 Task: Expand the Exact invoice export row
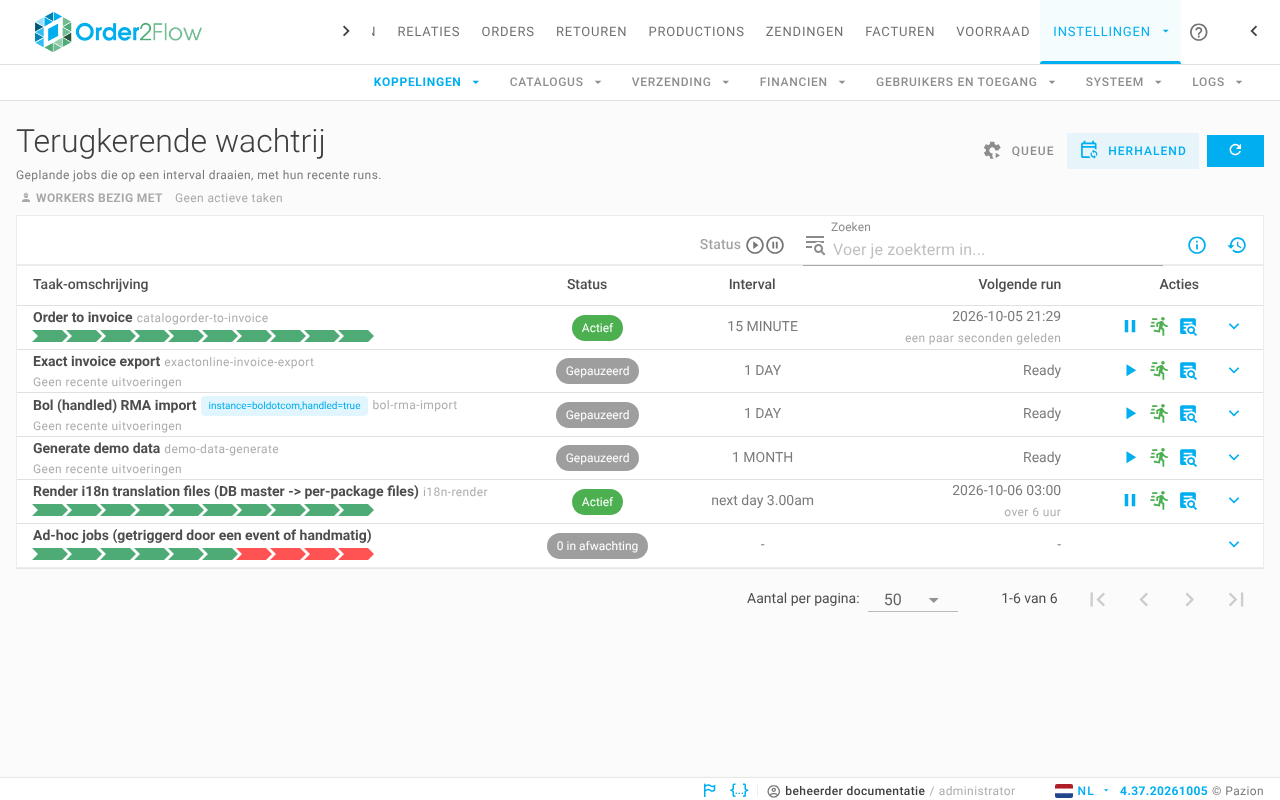tap(1234, 370)
